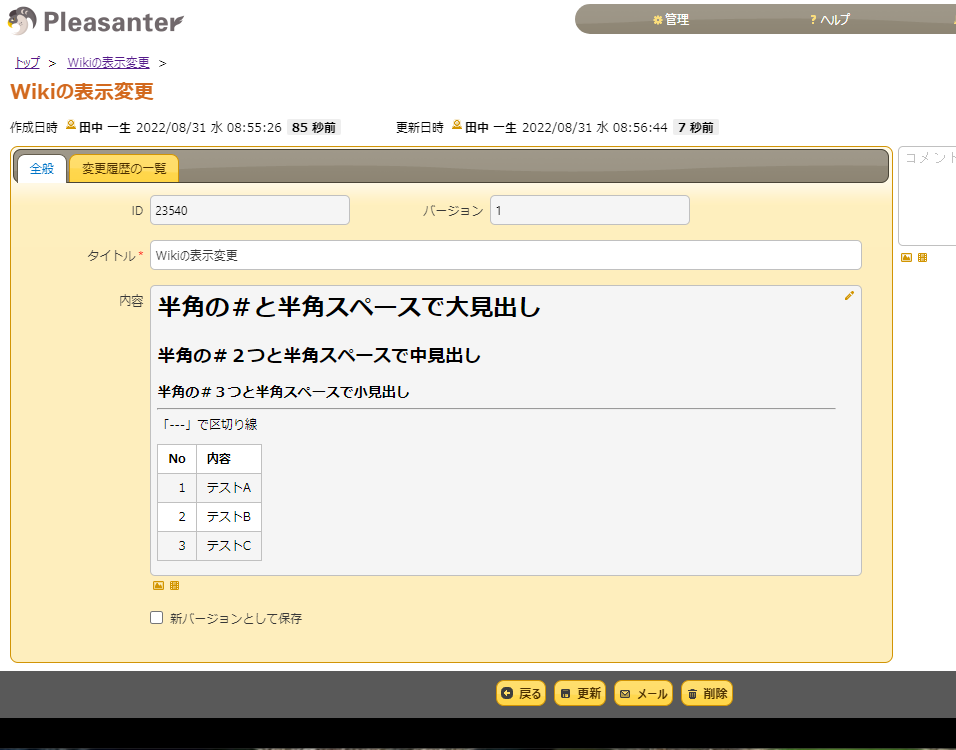This screenshot has width=956, height=750.
Task: Click the 更新 button
Action: tap(580, 693)
